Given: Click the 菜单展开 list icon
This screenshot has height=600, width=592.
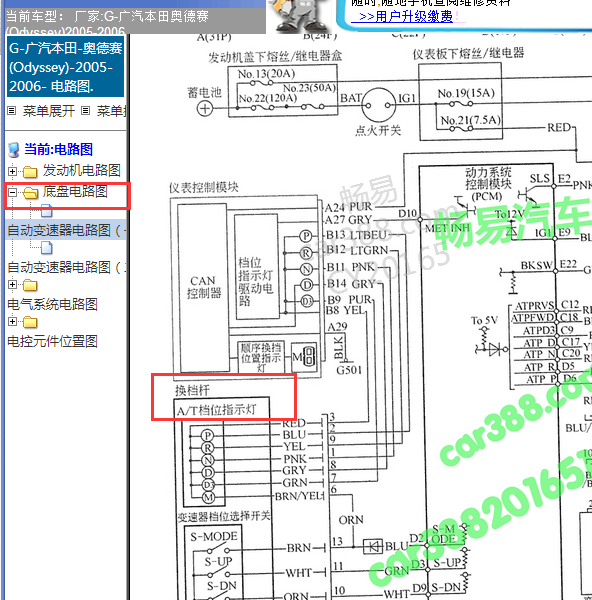Looking at the screenshot, I should [x=12, y=111].
